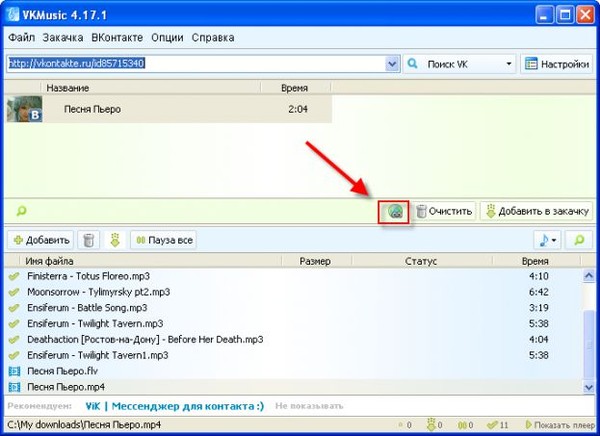Click the 6:42 time of Moonsorrow
Viewport: 600px width, 436px height.
point(539,292)
